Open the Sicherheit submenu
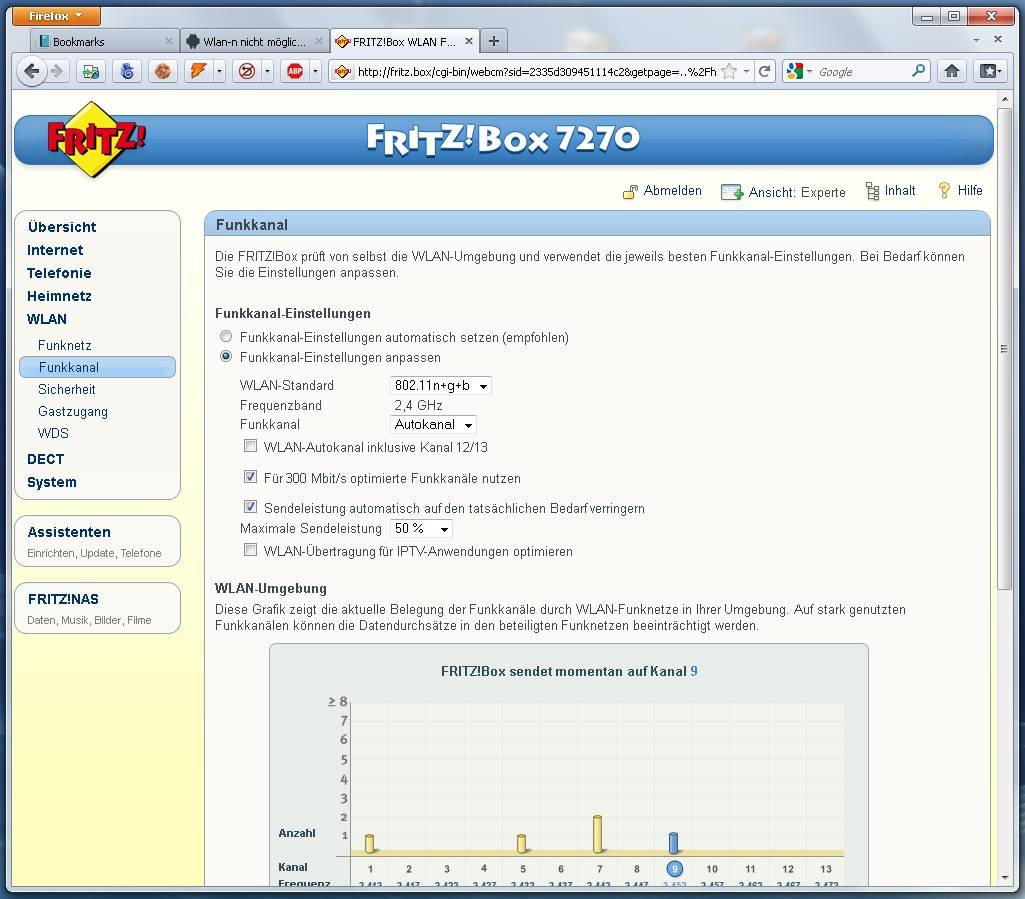The height and width of the screenshot is (899, 1025). coord(67,389)
